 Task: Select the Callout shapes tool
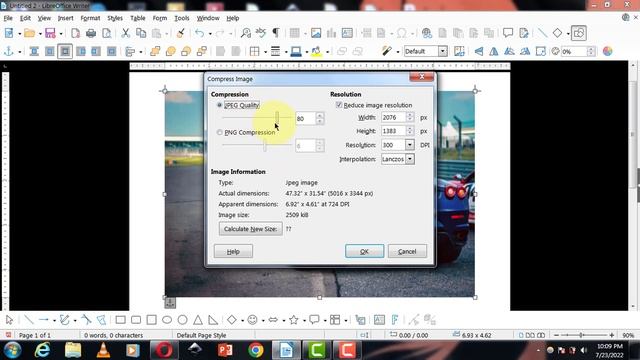tap(314, 320)
